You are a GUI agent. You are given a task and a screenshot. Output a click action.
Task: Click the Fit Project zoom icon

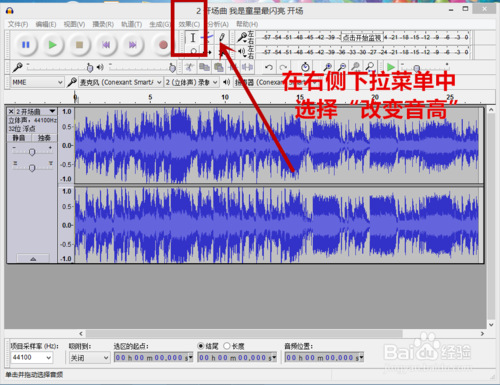(370, 67)
